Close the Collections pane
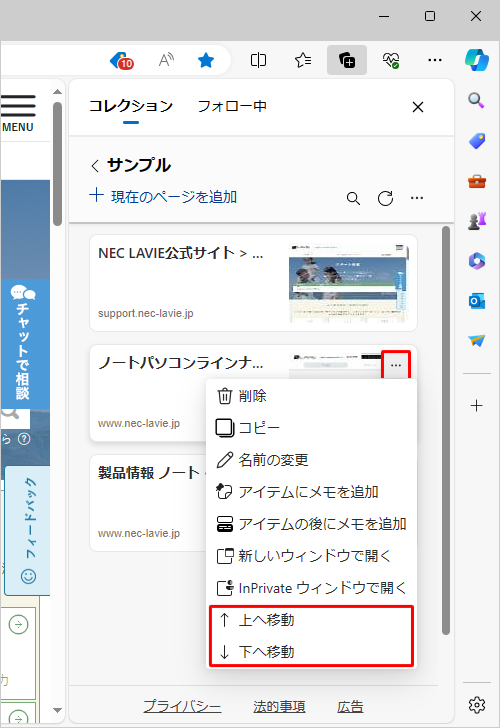The image size is (500, 728). 418,107
